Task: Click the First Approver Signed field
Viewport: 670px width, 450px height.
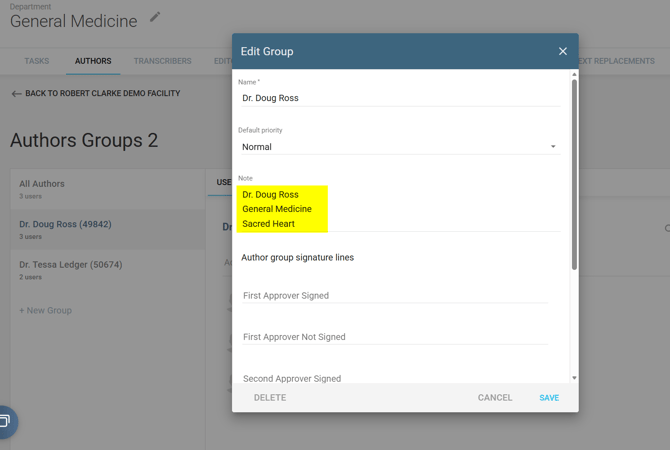Action: 395,296
